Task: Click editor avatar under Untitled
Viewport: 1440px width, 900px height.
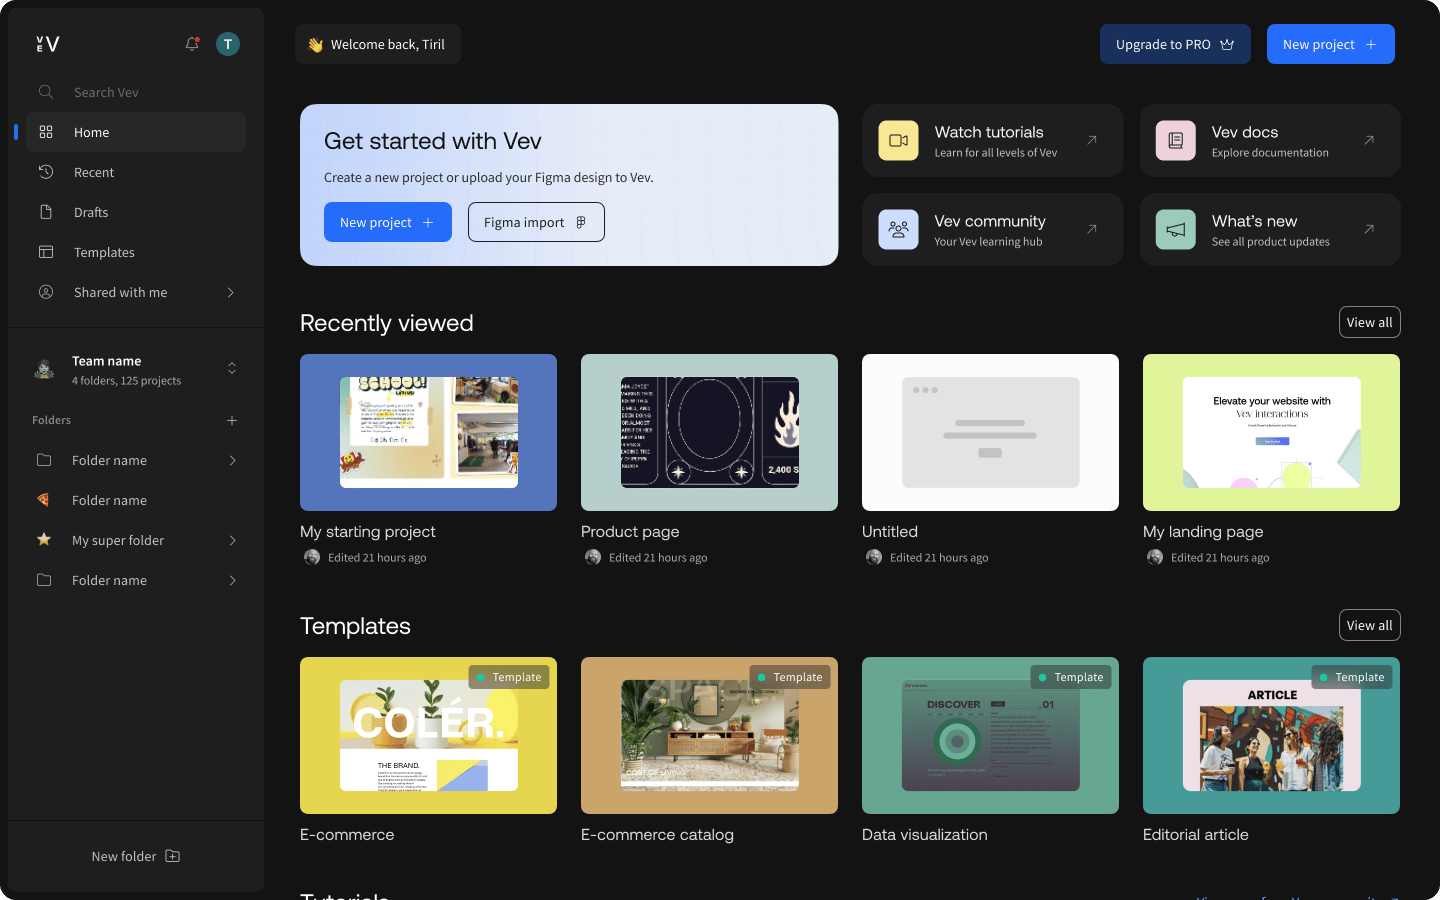Action: [x=874, y=557]
